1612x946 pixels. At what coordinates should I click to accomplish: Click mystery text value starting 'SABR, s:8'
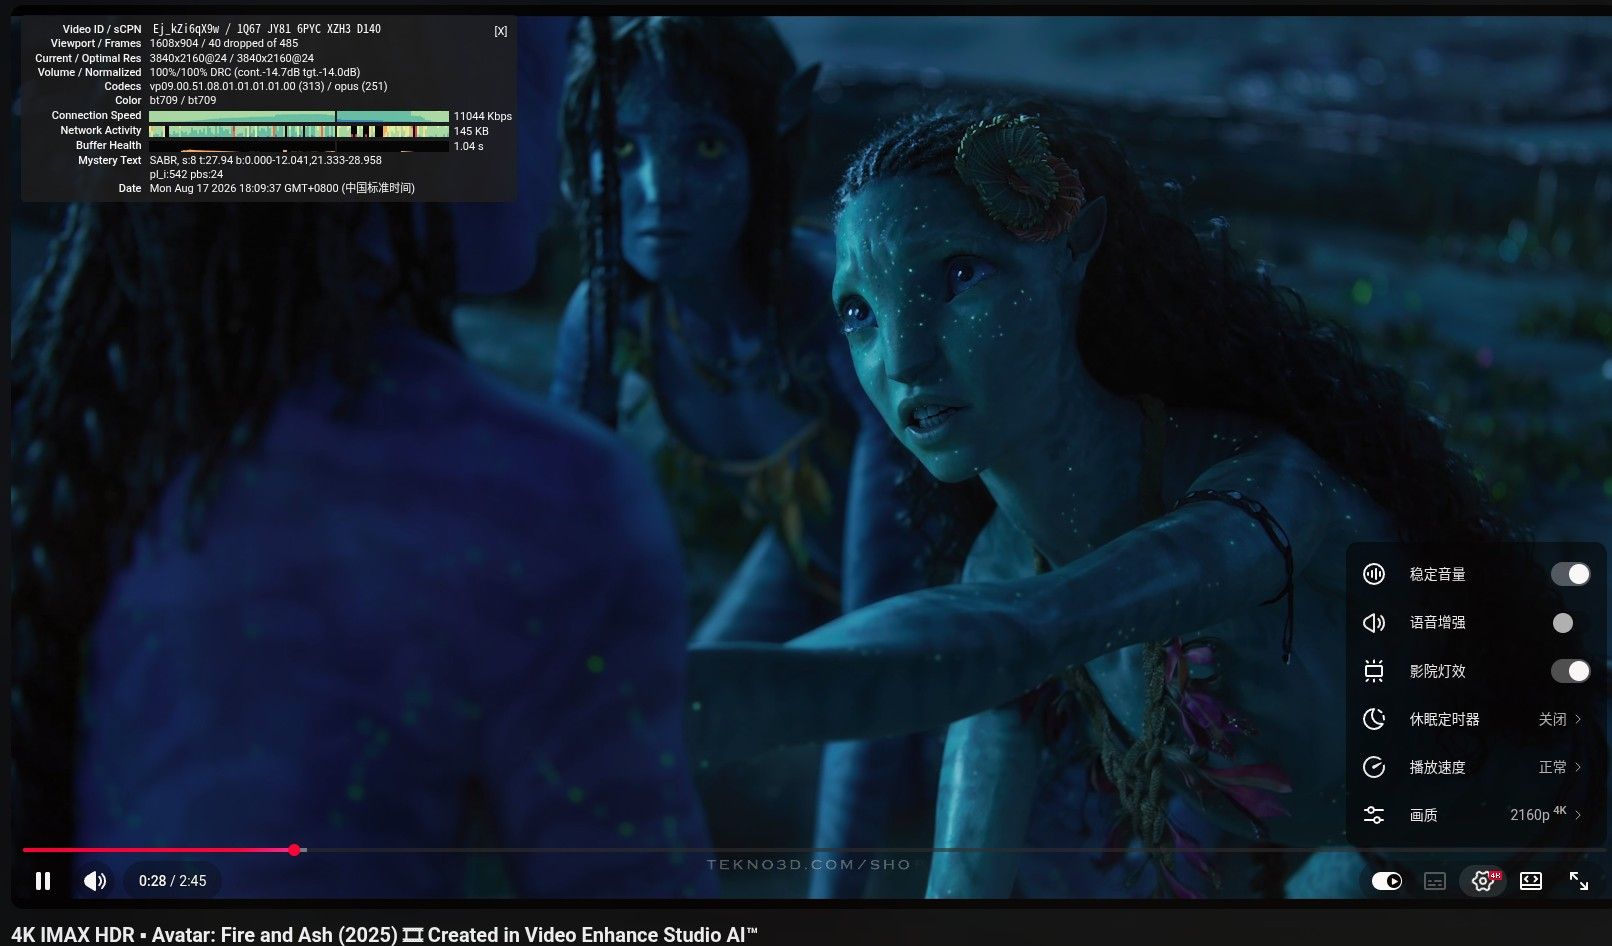(266, 160)
